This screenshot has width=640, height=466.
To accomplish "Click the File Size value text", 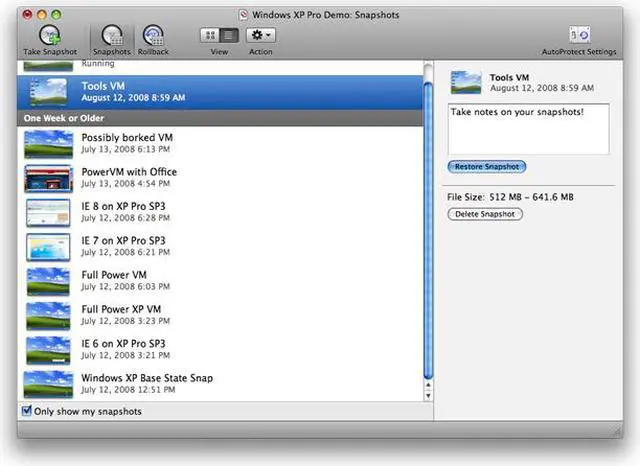I will click(x=531, y=197).
